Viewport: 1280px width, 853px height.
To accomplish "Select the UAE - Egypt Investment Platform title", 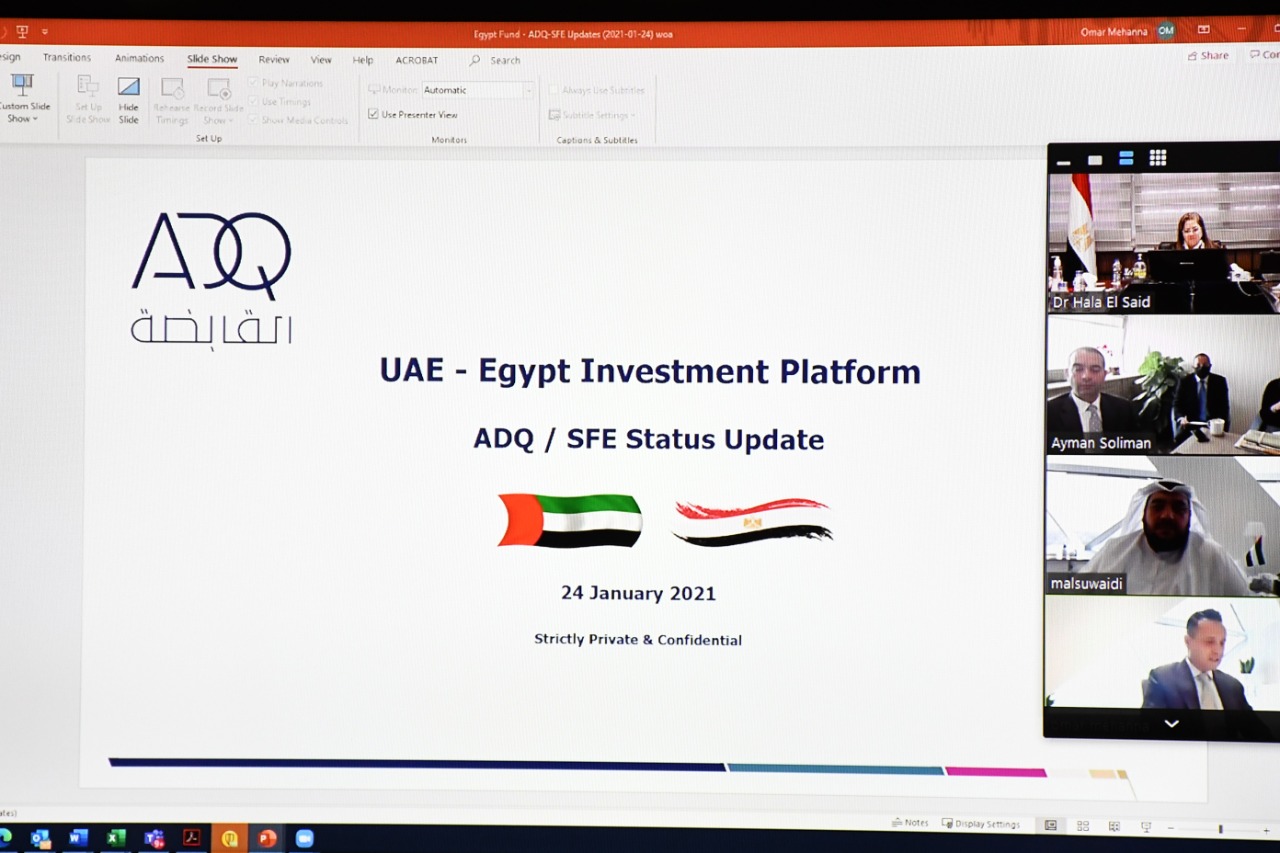I will pos(650,371).
